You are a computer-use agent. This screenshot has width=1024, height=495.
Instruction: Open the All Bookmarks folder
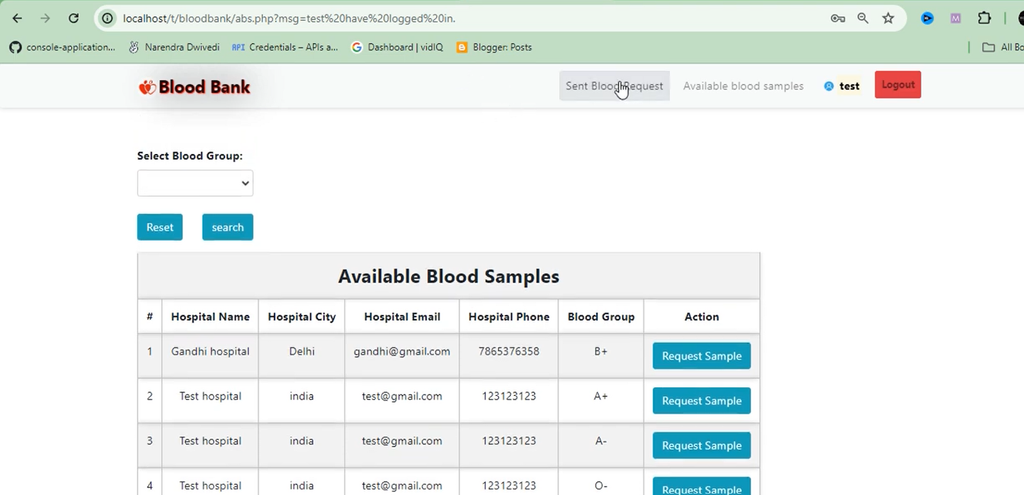pyautogui.click(x=1002, y=47)
